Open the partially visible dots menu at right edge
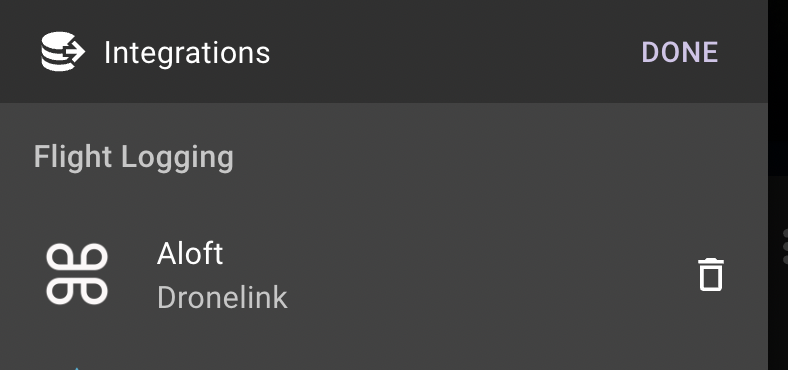The image size is (788, 370). tap(784, 246)
